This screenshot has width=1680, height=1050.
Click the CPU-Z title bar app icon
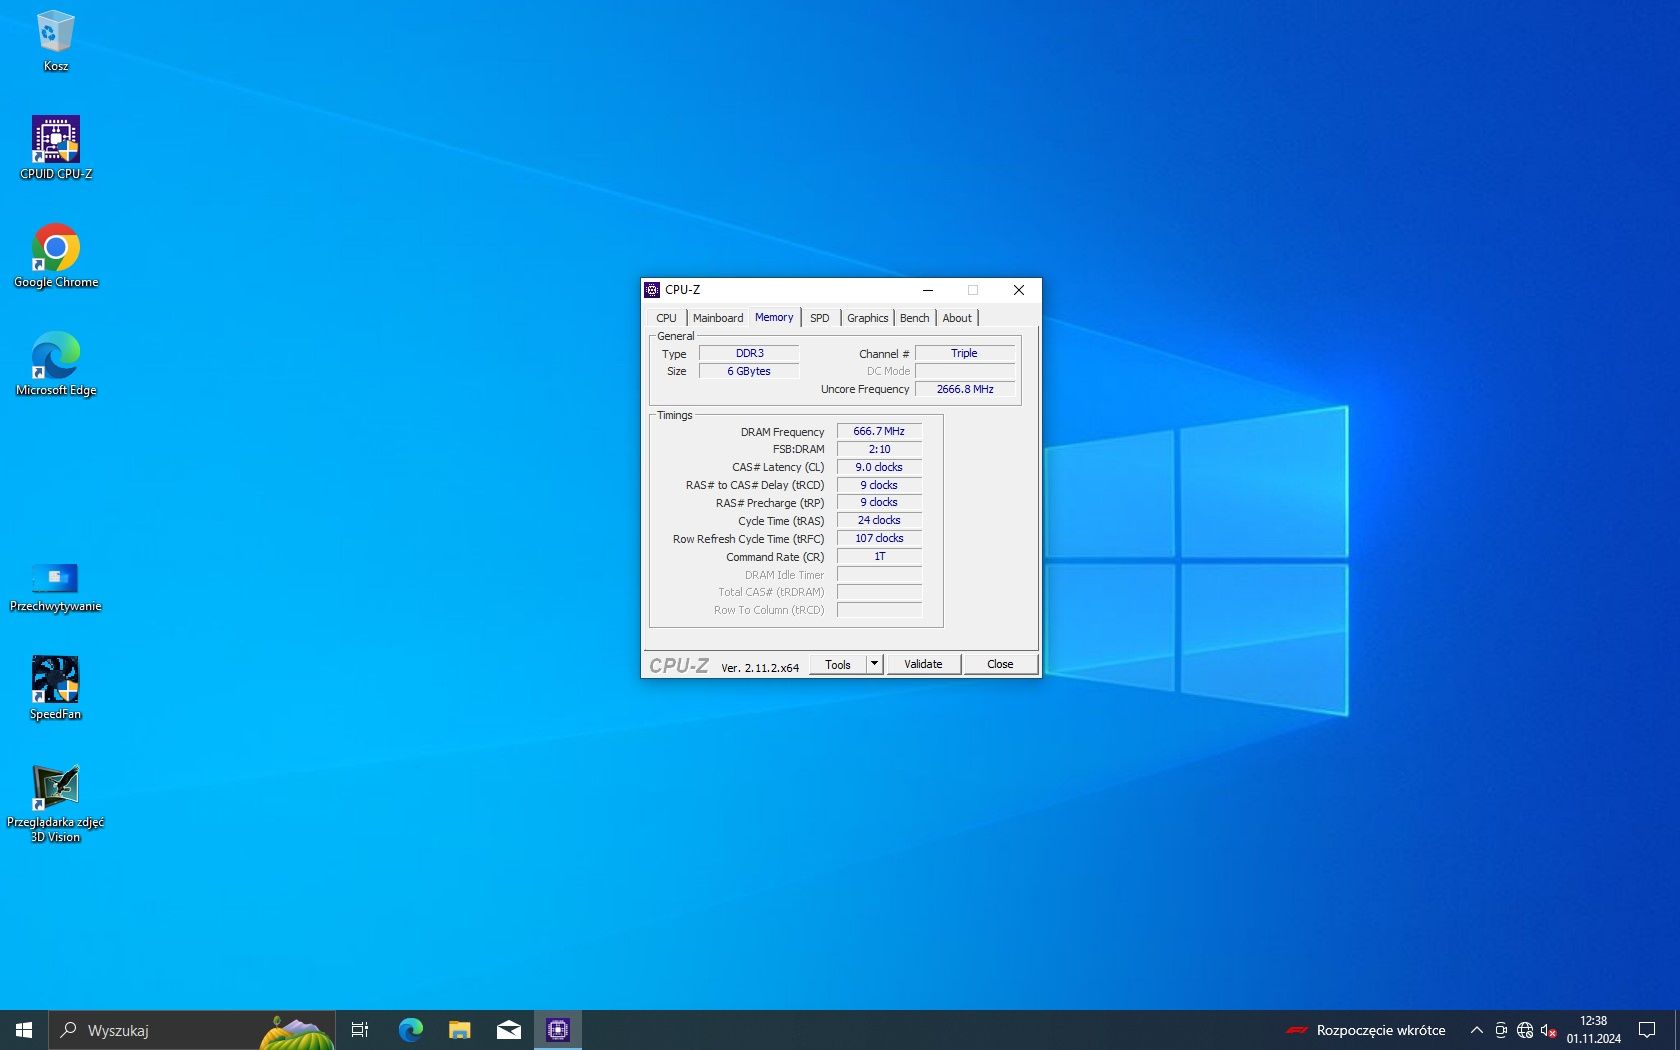point(652,290)
